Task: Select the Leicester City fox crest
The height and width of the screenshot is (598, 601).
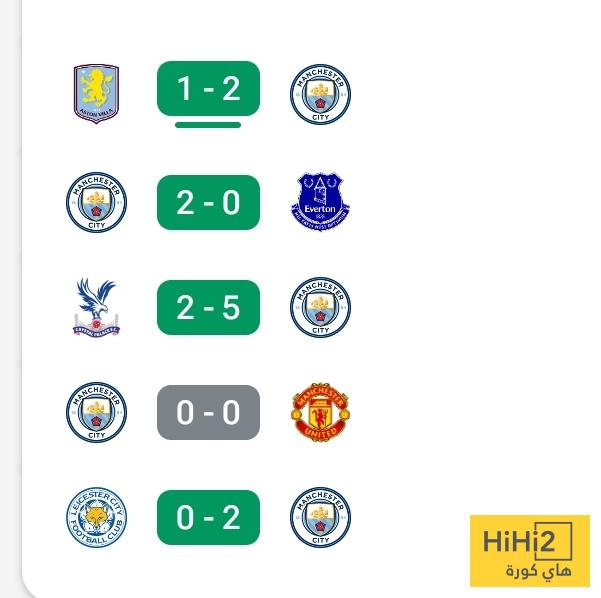Action: [x=96, y=517]
